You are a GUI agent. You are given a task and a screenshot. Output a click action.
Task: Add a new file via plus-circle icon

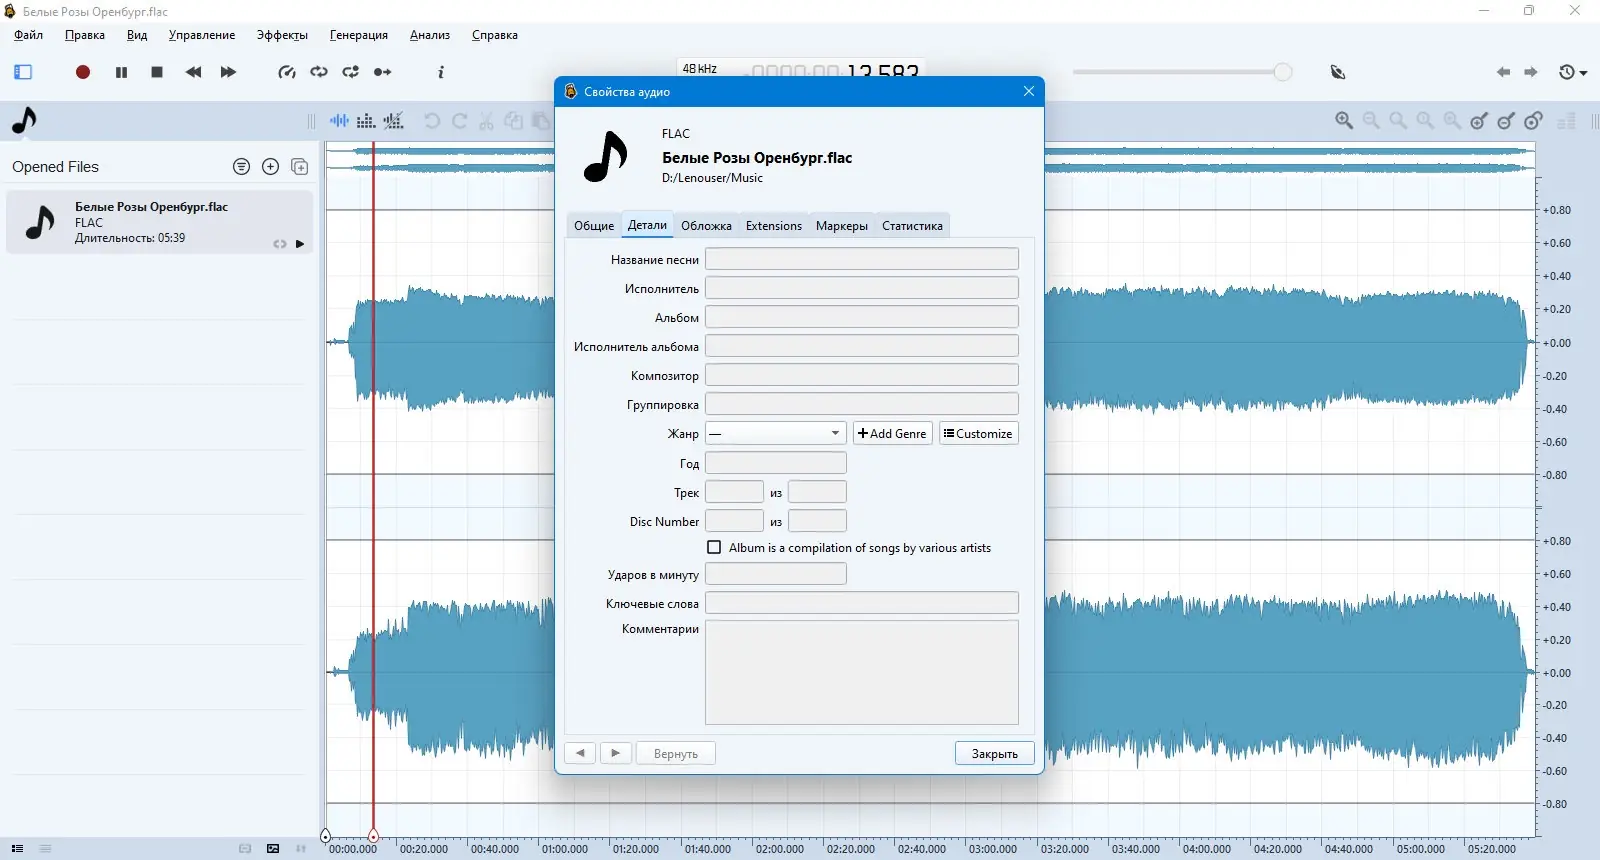[270, 167]
